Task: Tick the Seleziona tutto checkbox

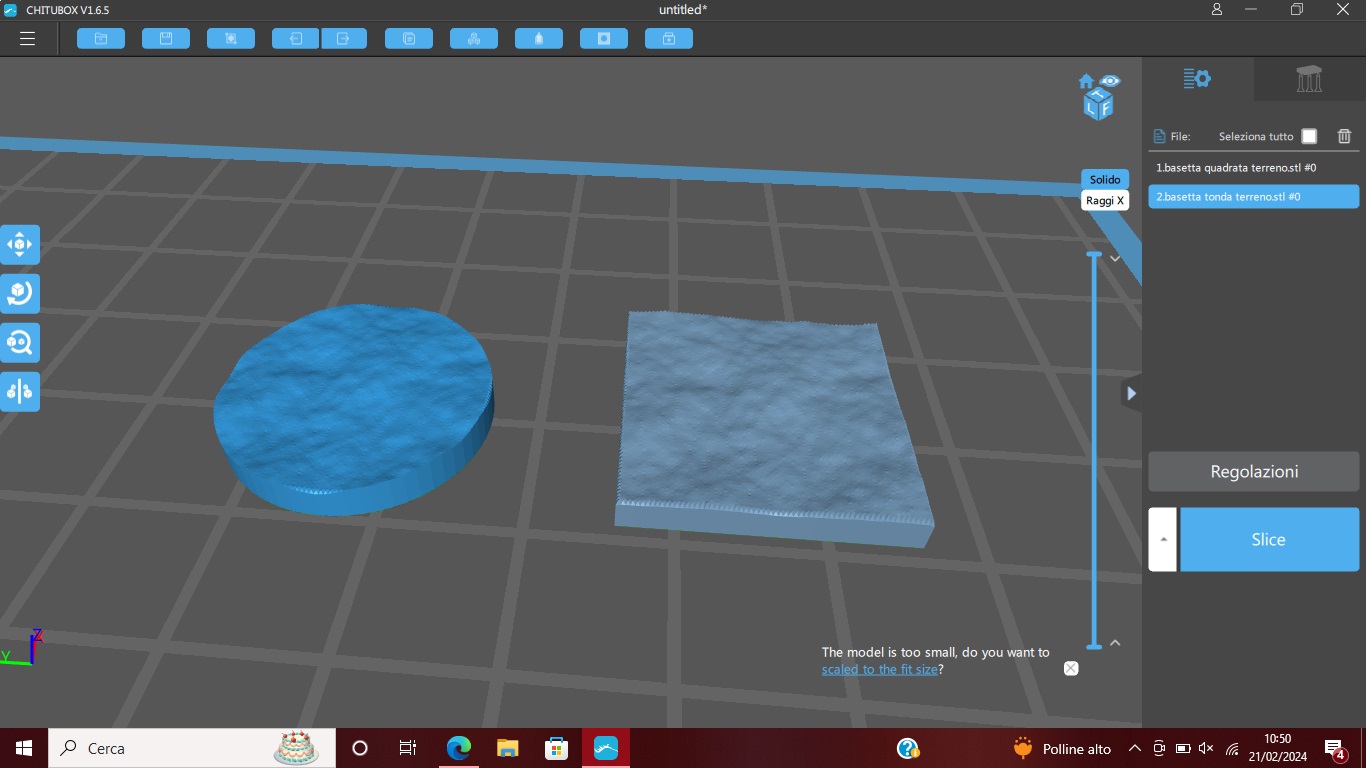Action: [1309, 136]
